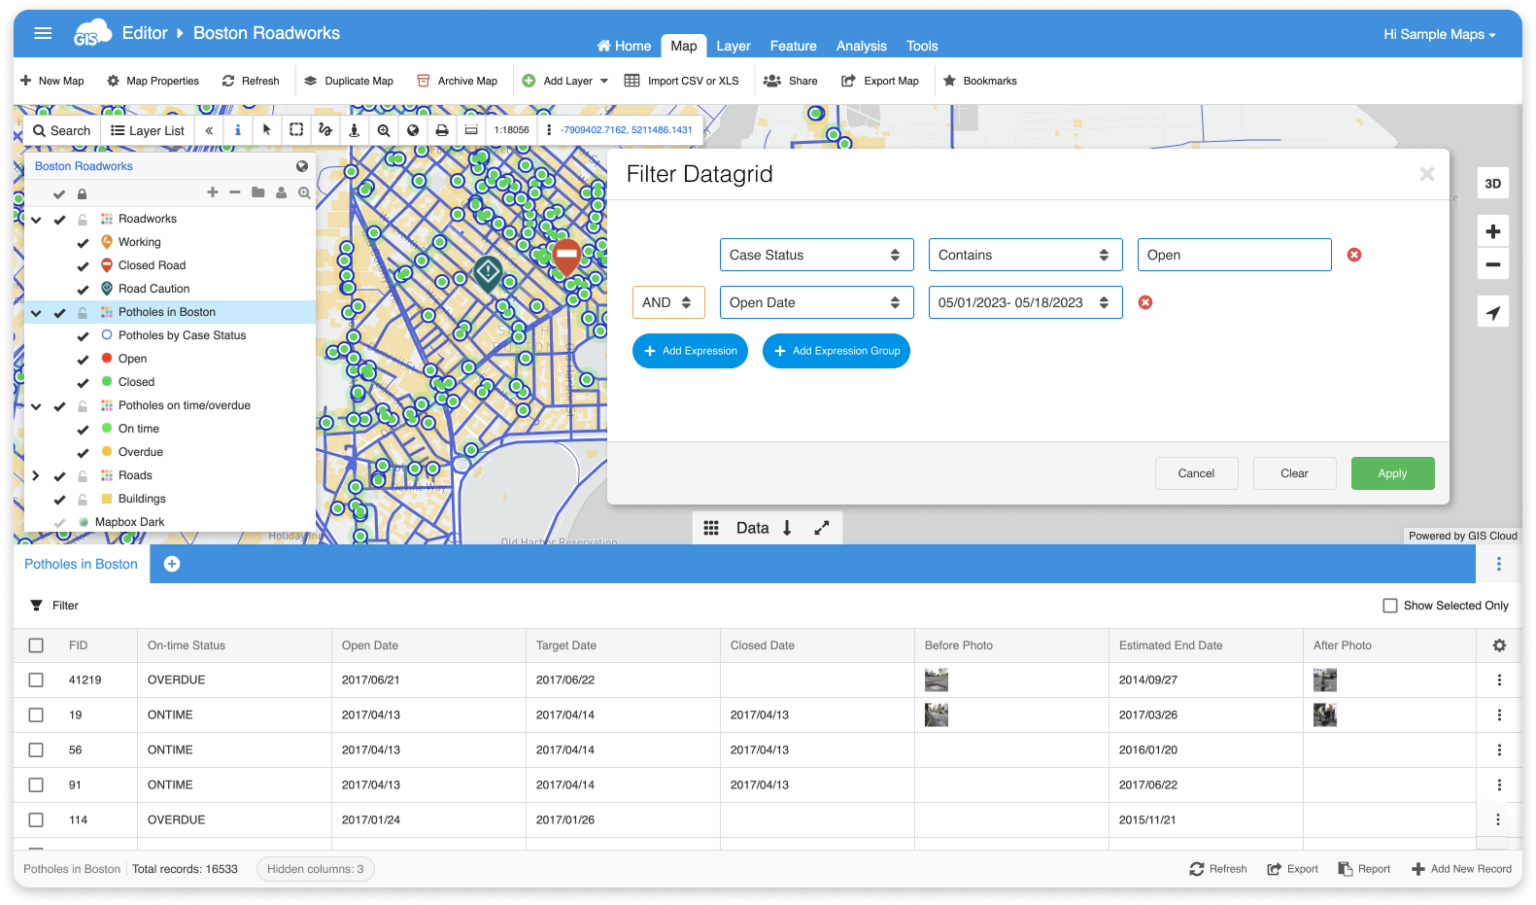
Task: Toggle visibility of the Buildings layer
Action: [59, 498]
